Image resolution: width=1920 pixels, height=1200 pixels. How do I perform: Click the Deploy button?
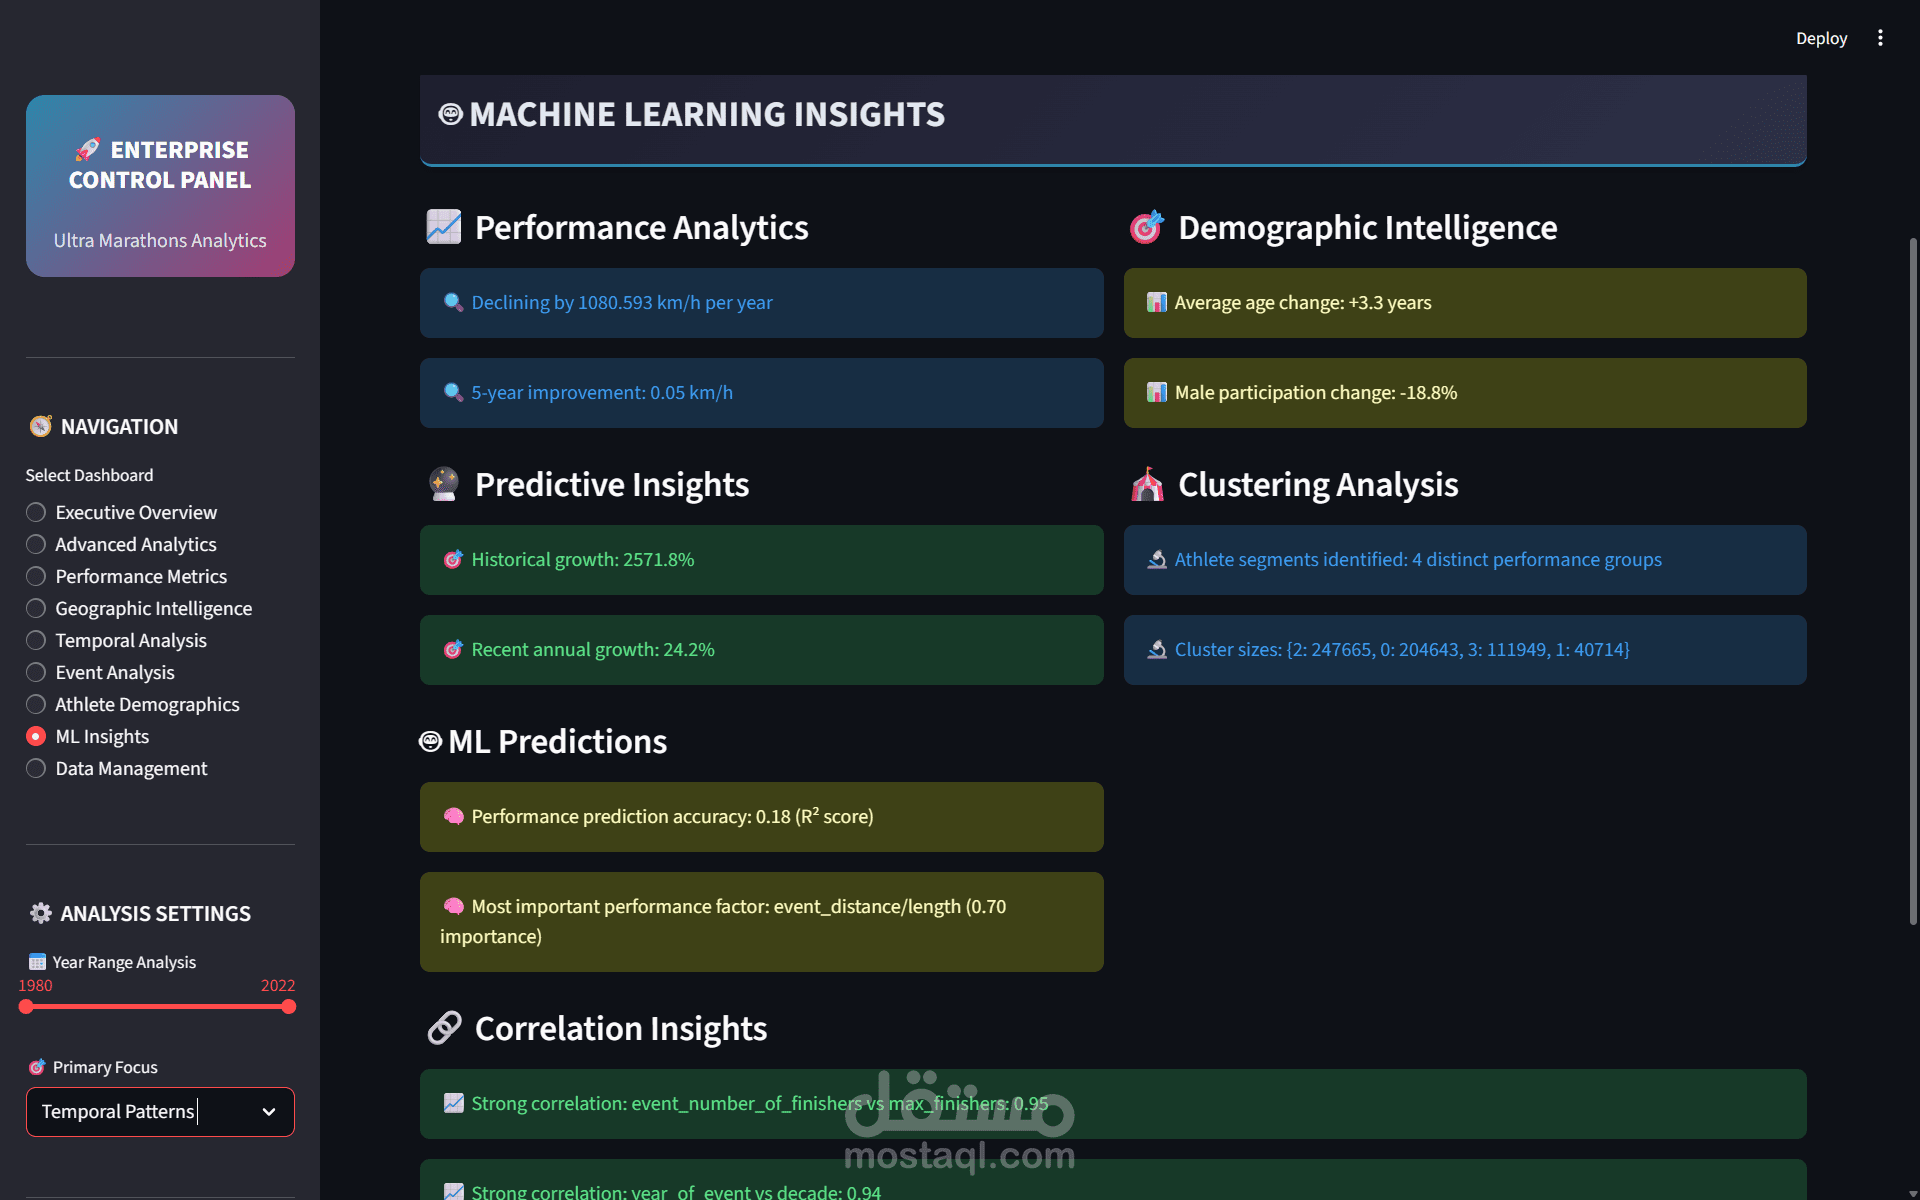pos(1821,38)
